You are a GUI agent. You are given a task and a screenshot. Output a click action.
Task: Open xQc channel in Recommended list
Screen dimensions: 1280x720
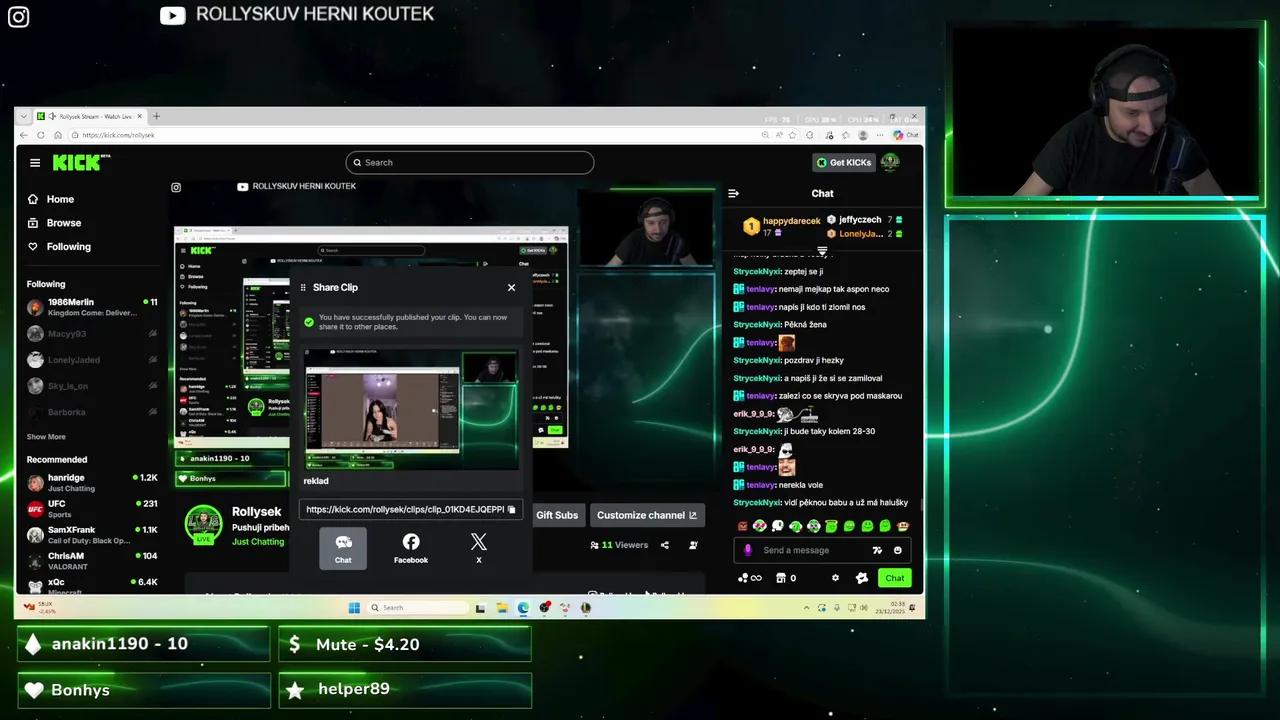coord(92,586)
